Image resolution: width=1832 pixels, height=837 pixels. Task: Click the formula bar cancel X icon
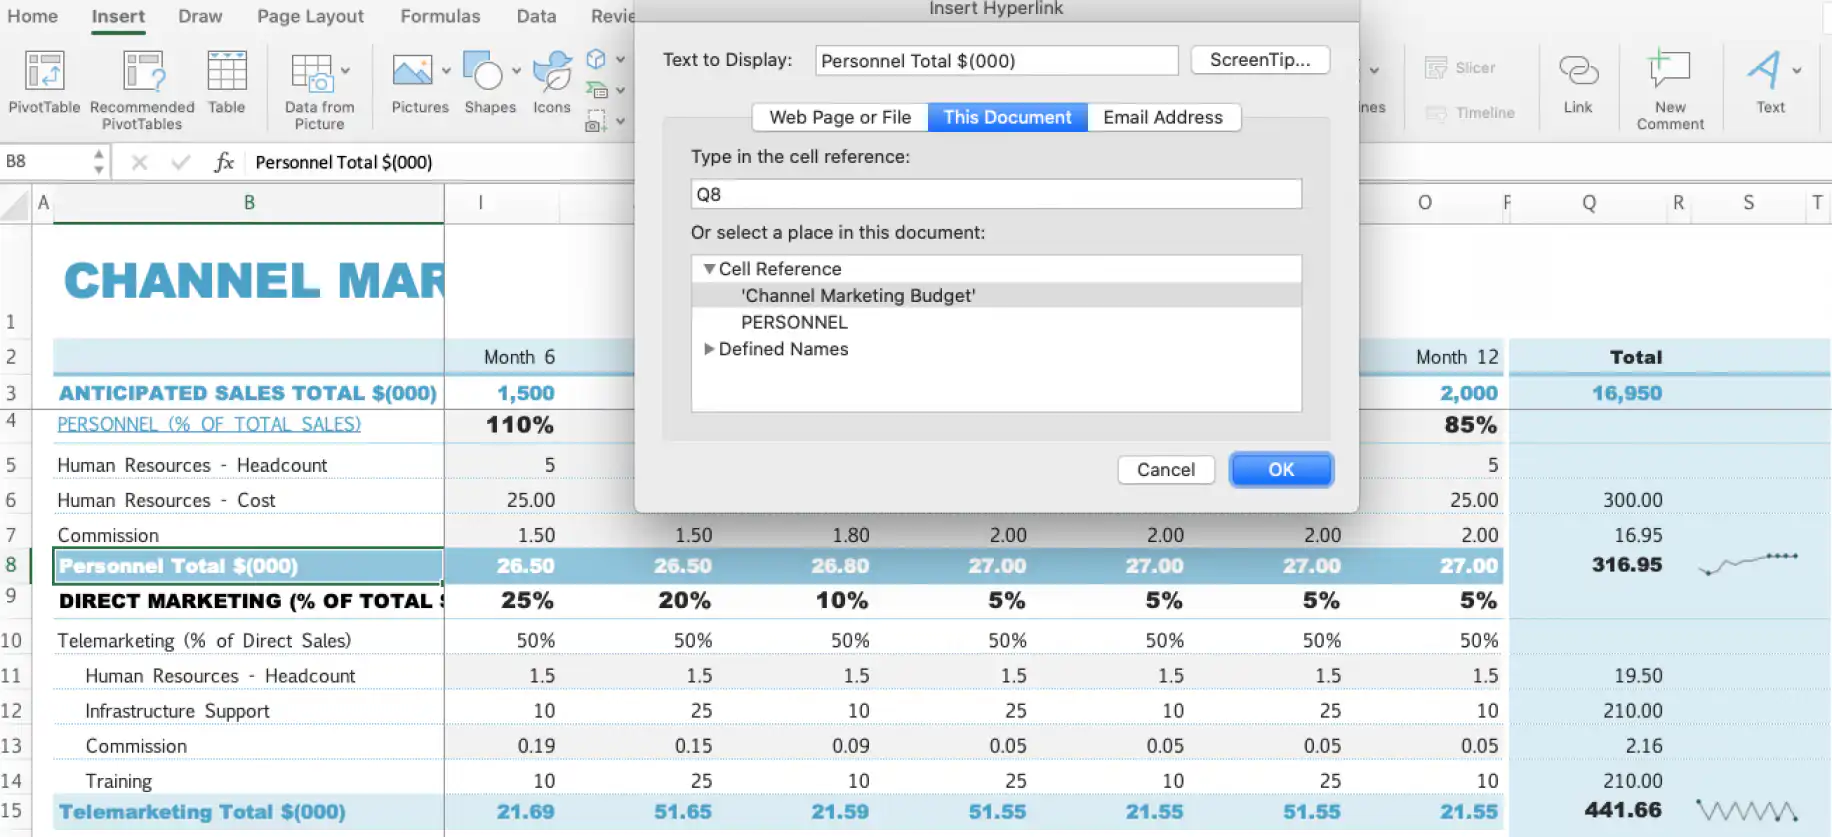tap(139, 162)
